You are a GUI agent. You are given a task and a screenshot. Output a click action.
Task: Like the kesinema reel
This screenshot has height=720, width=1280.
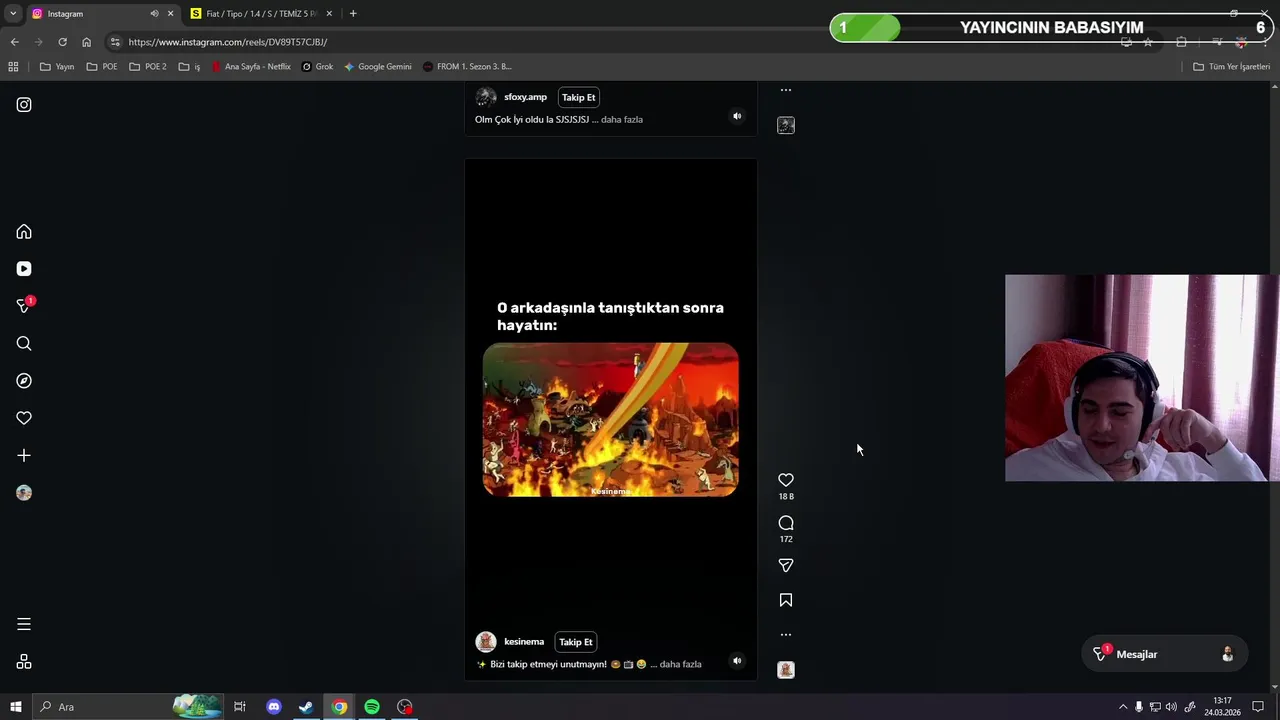point(786,480)
